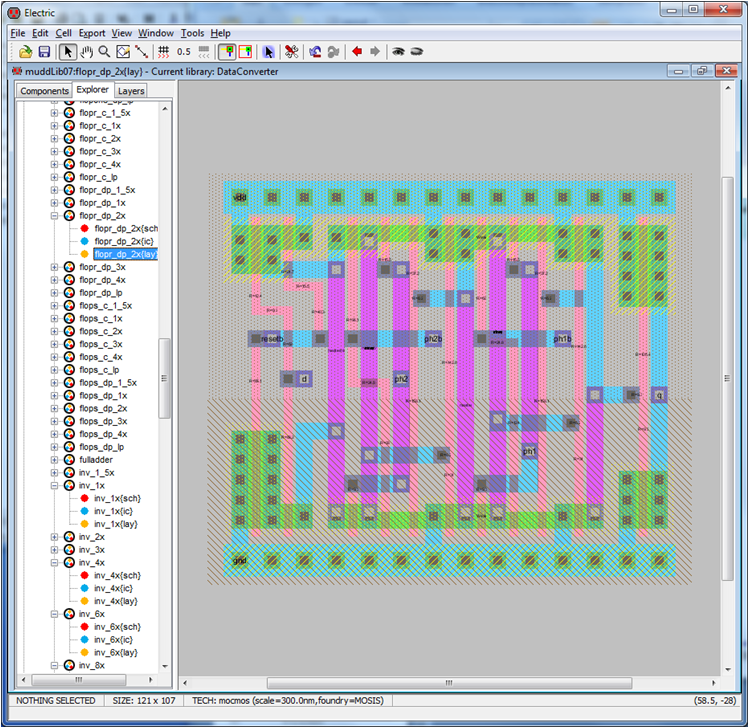The height and width of the screenshot is (728, 749).
Task: Collapse the flopr_dp_2x tree node
Action: coord(55,216)
